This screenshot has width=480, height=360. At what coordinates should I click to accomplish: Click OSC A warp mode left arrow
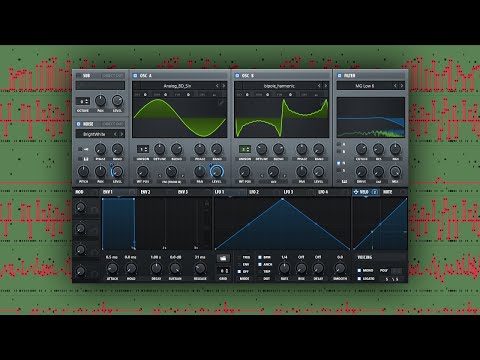[160, 176]
